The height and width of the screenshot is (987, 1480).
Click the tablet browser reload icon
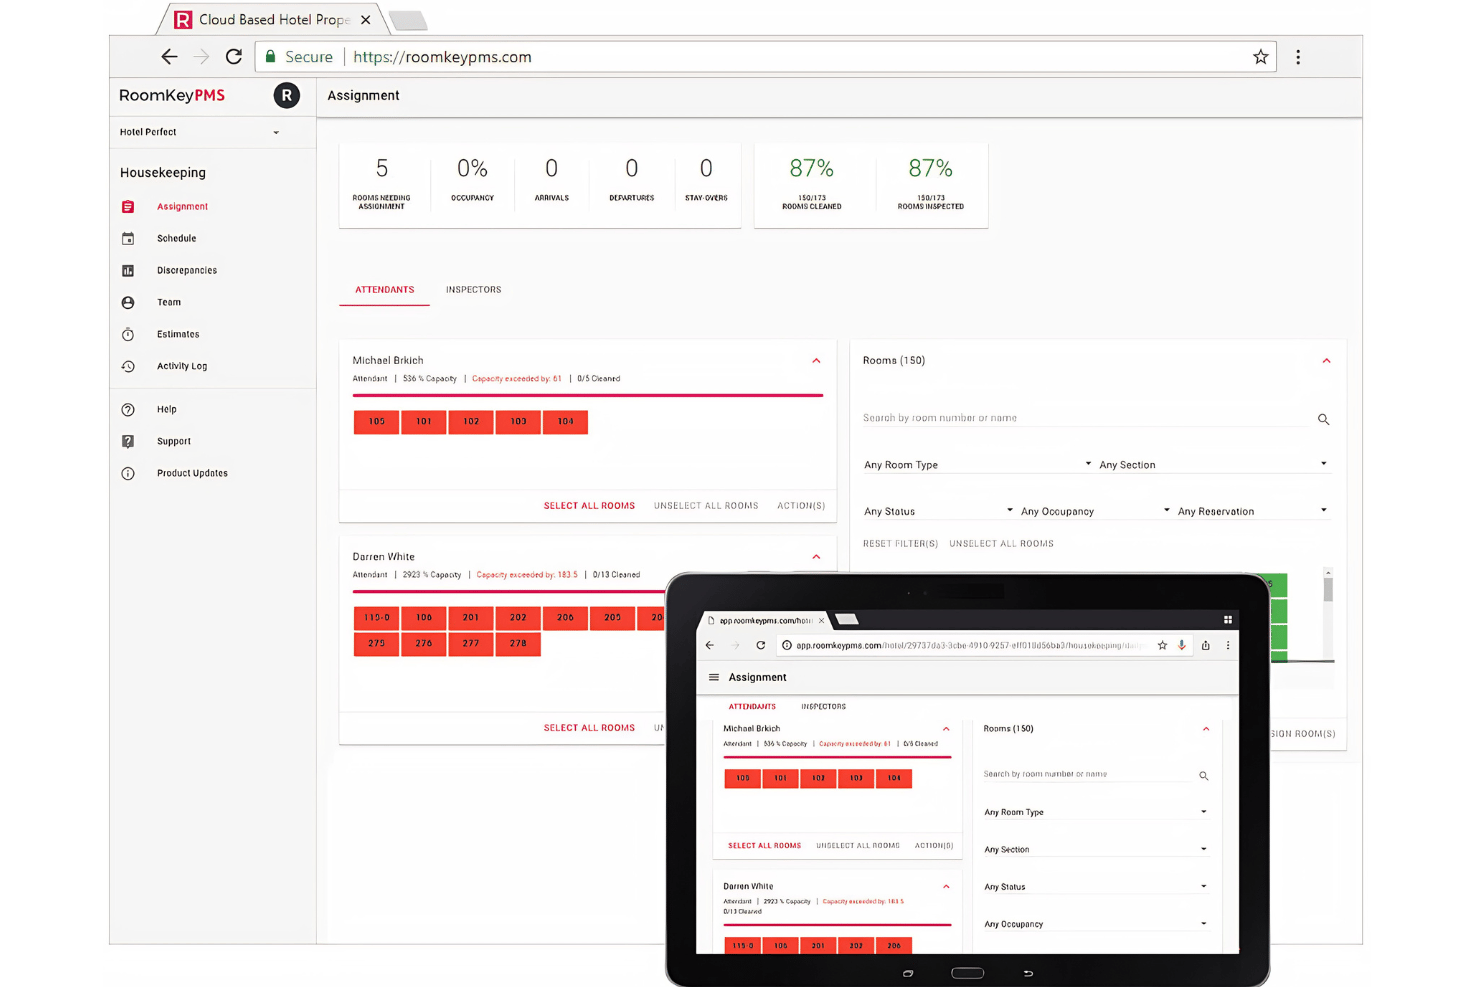coord(761,646)
